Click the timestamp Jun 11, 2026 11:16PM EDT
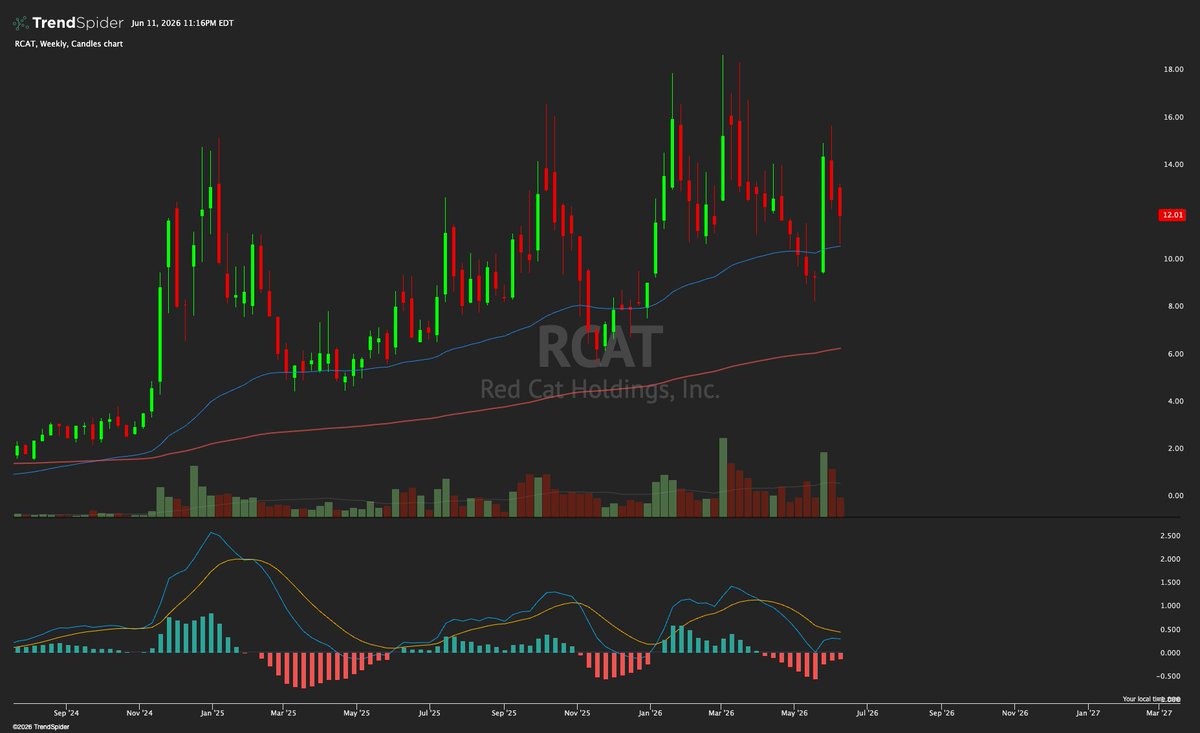The image size is (1200, 733). click(183, 23)
